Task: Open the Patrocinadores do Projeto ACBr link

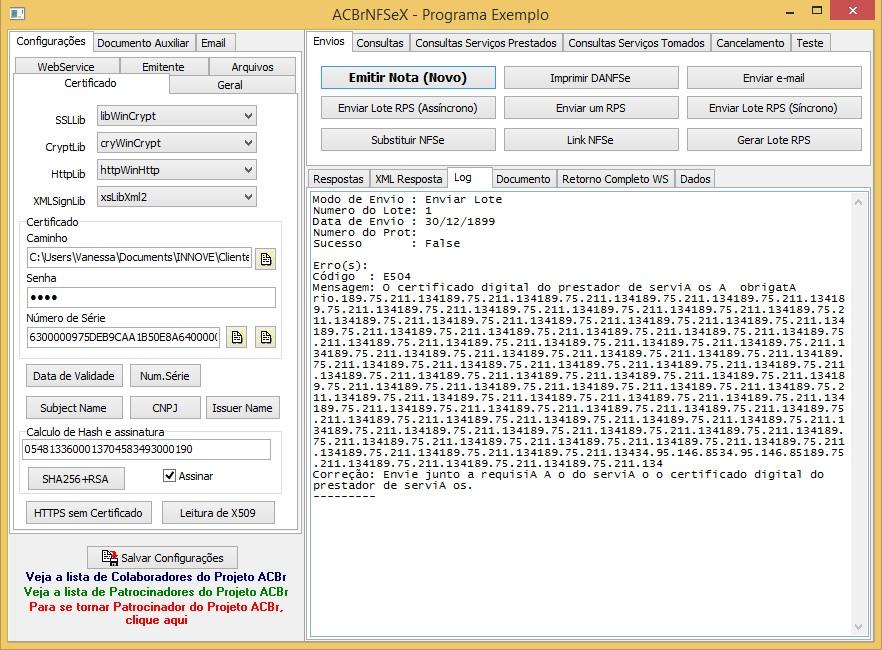Action: tap(156, 592)
